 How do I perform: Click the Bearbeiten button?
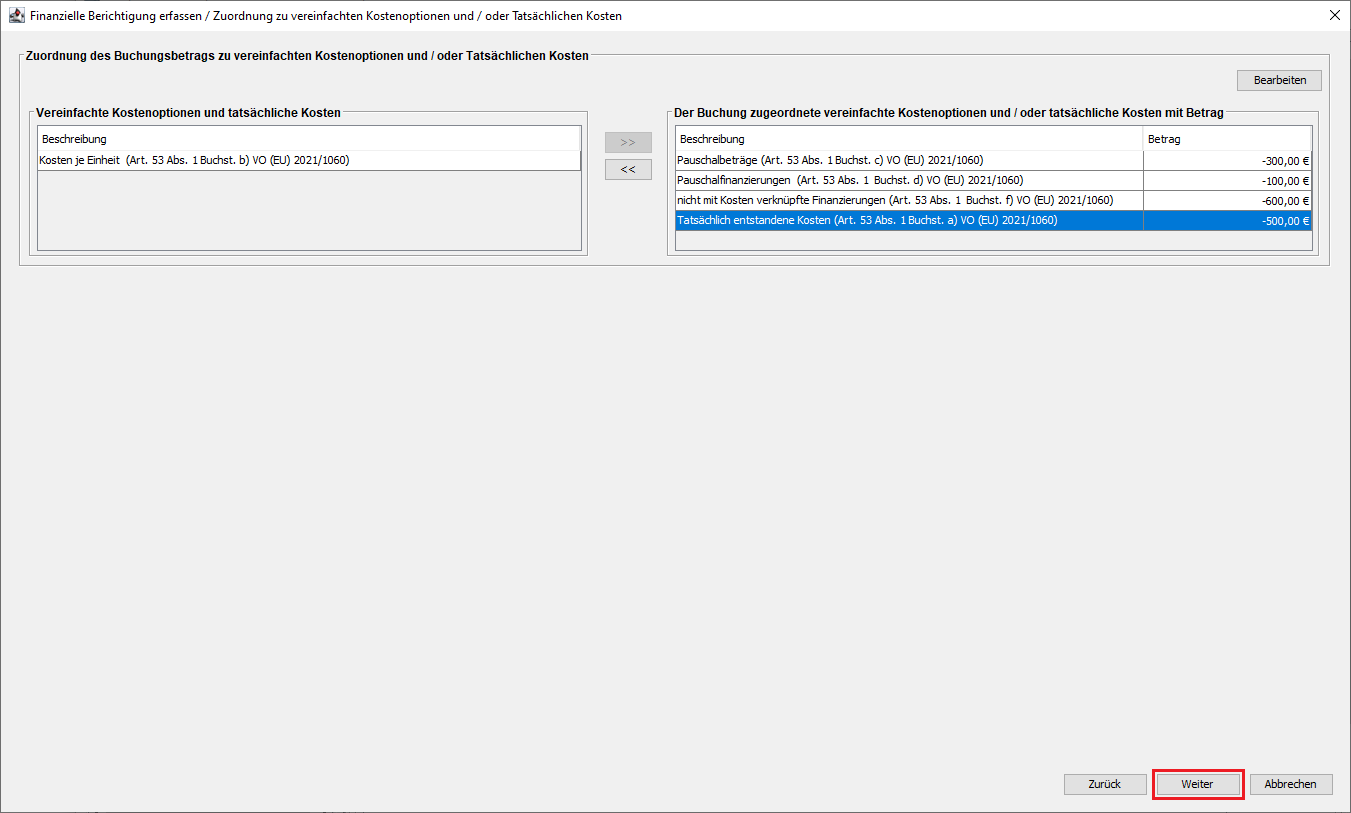pyautogui.click(x=1279, y=80)
